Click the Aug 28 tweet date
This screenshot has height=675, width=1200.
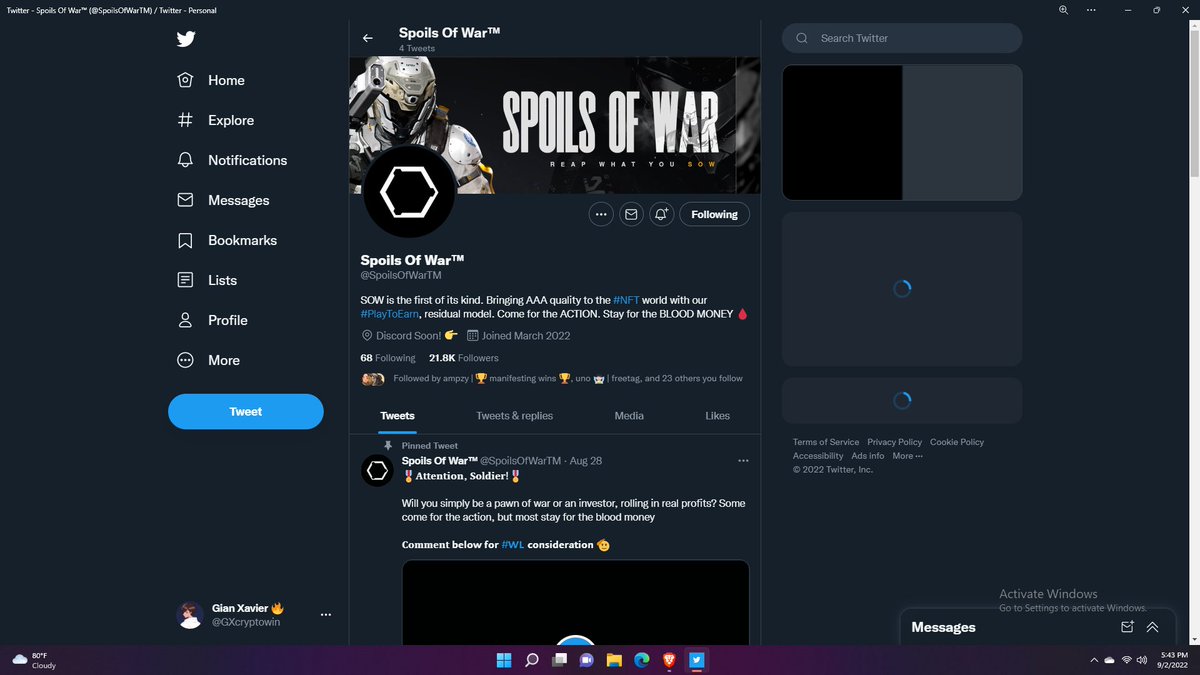(x=585, y=461)
